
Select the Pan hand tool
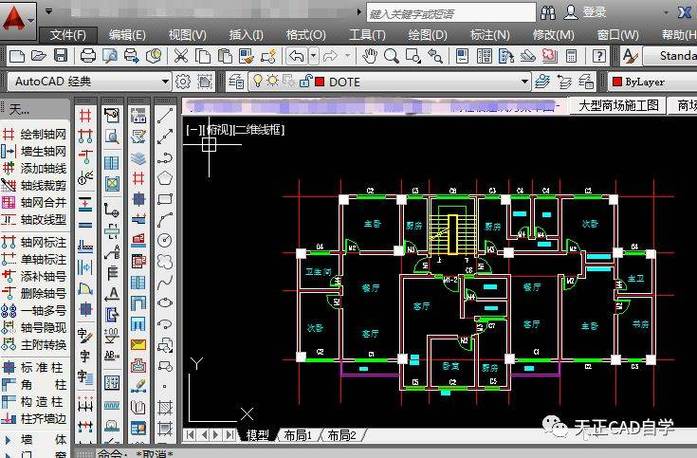[369, 56]
